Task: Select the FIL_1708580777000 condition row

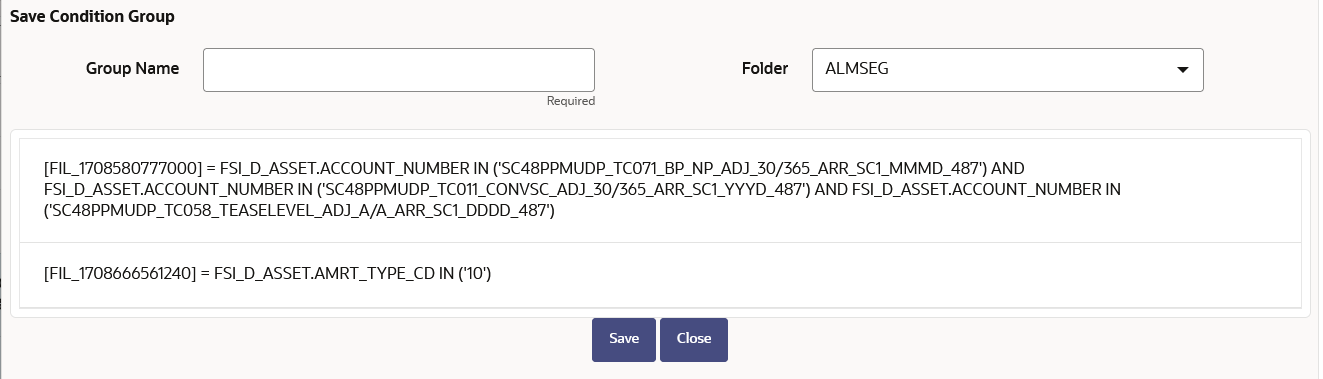Action: [x=660, y=190]
